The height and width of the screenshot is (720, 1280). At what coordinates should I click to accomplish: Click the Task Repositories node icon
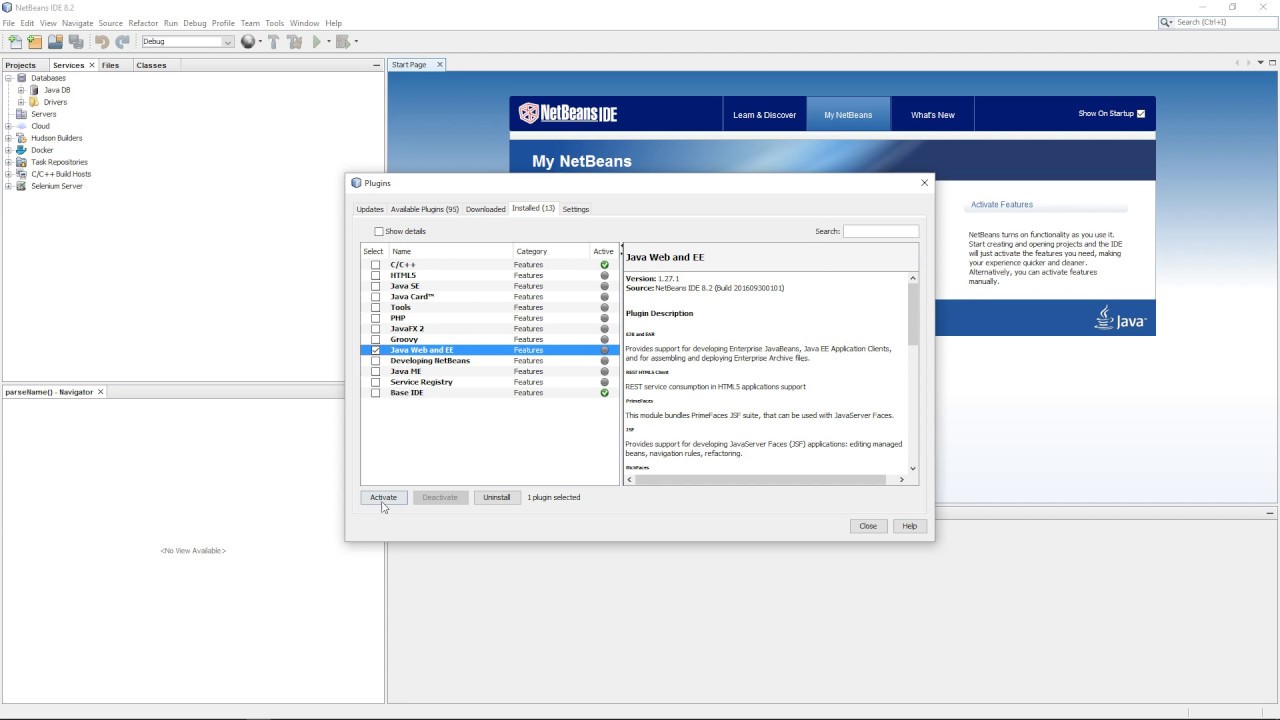click(x=22, y=162)
